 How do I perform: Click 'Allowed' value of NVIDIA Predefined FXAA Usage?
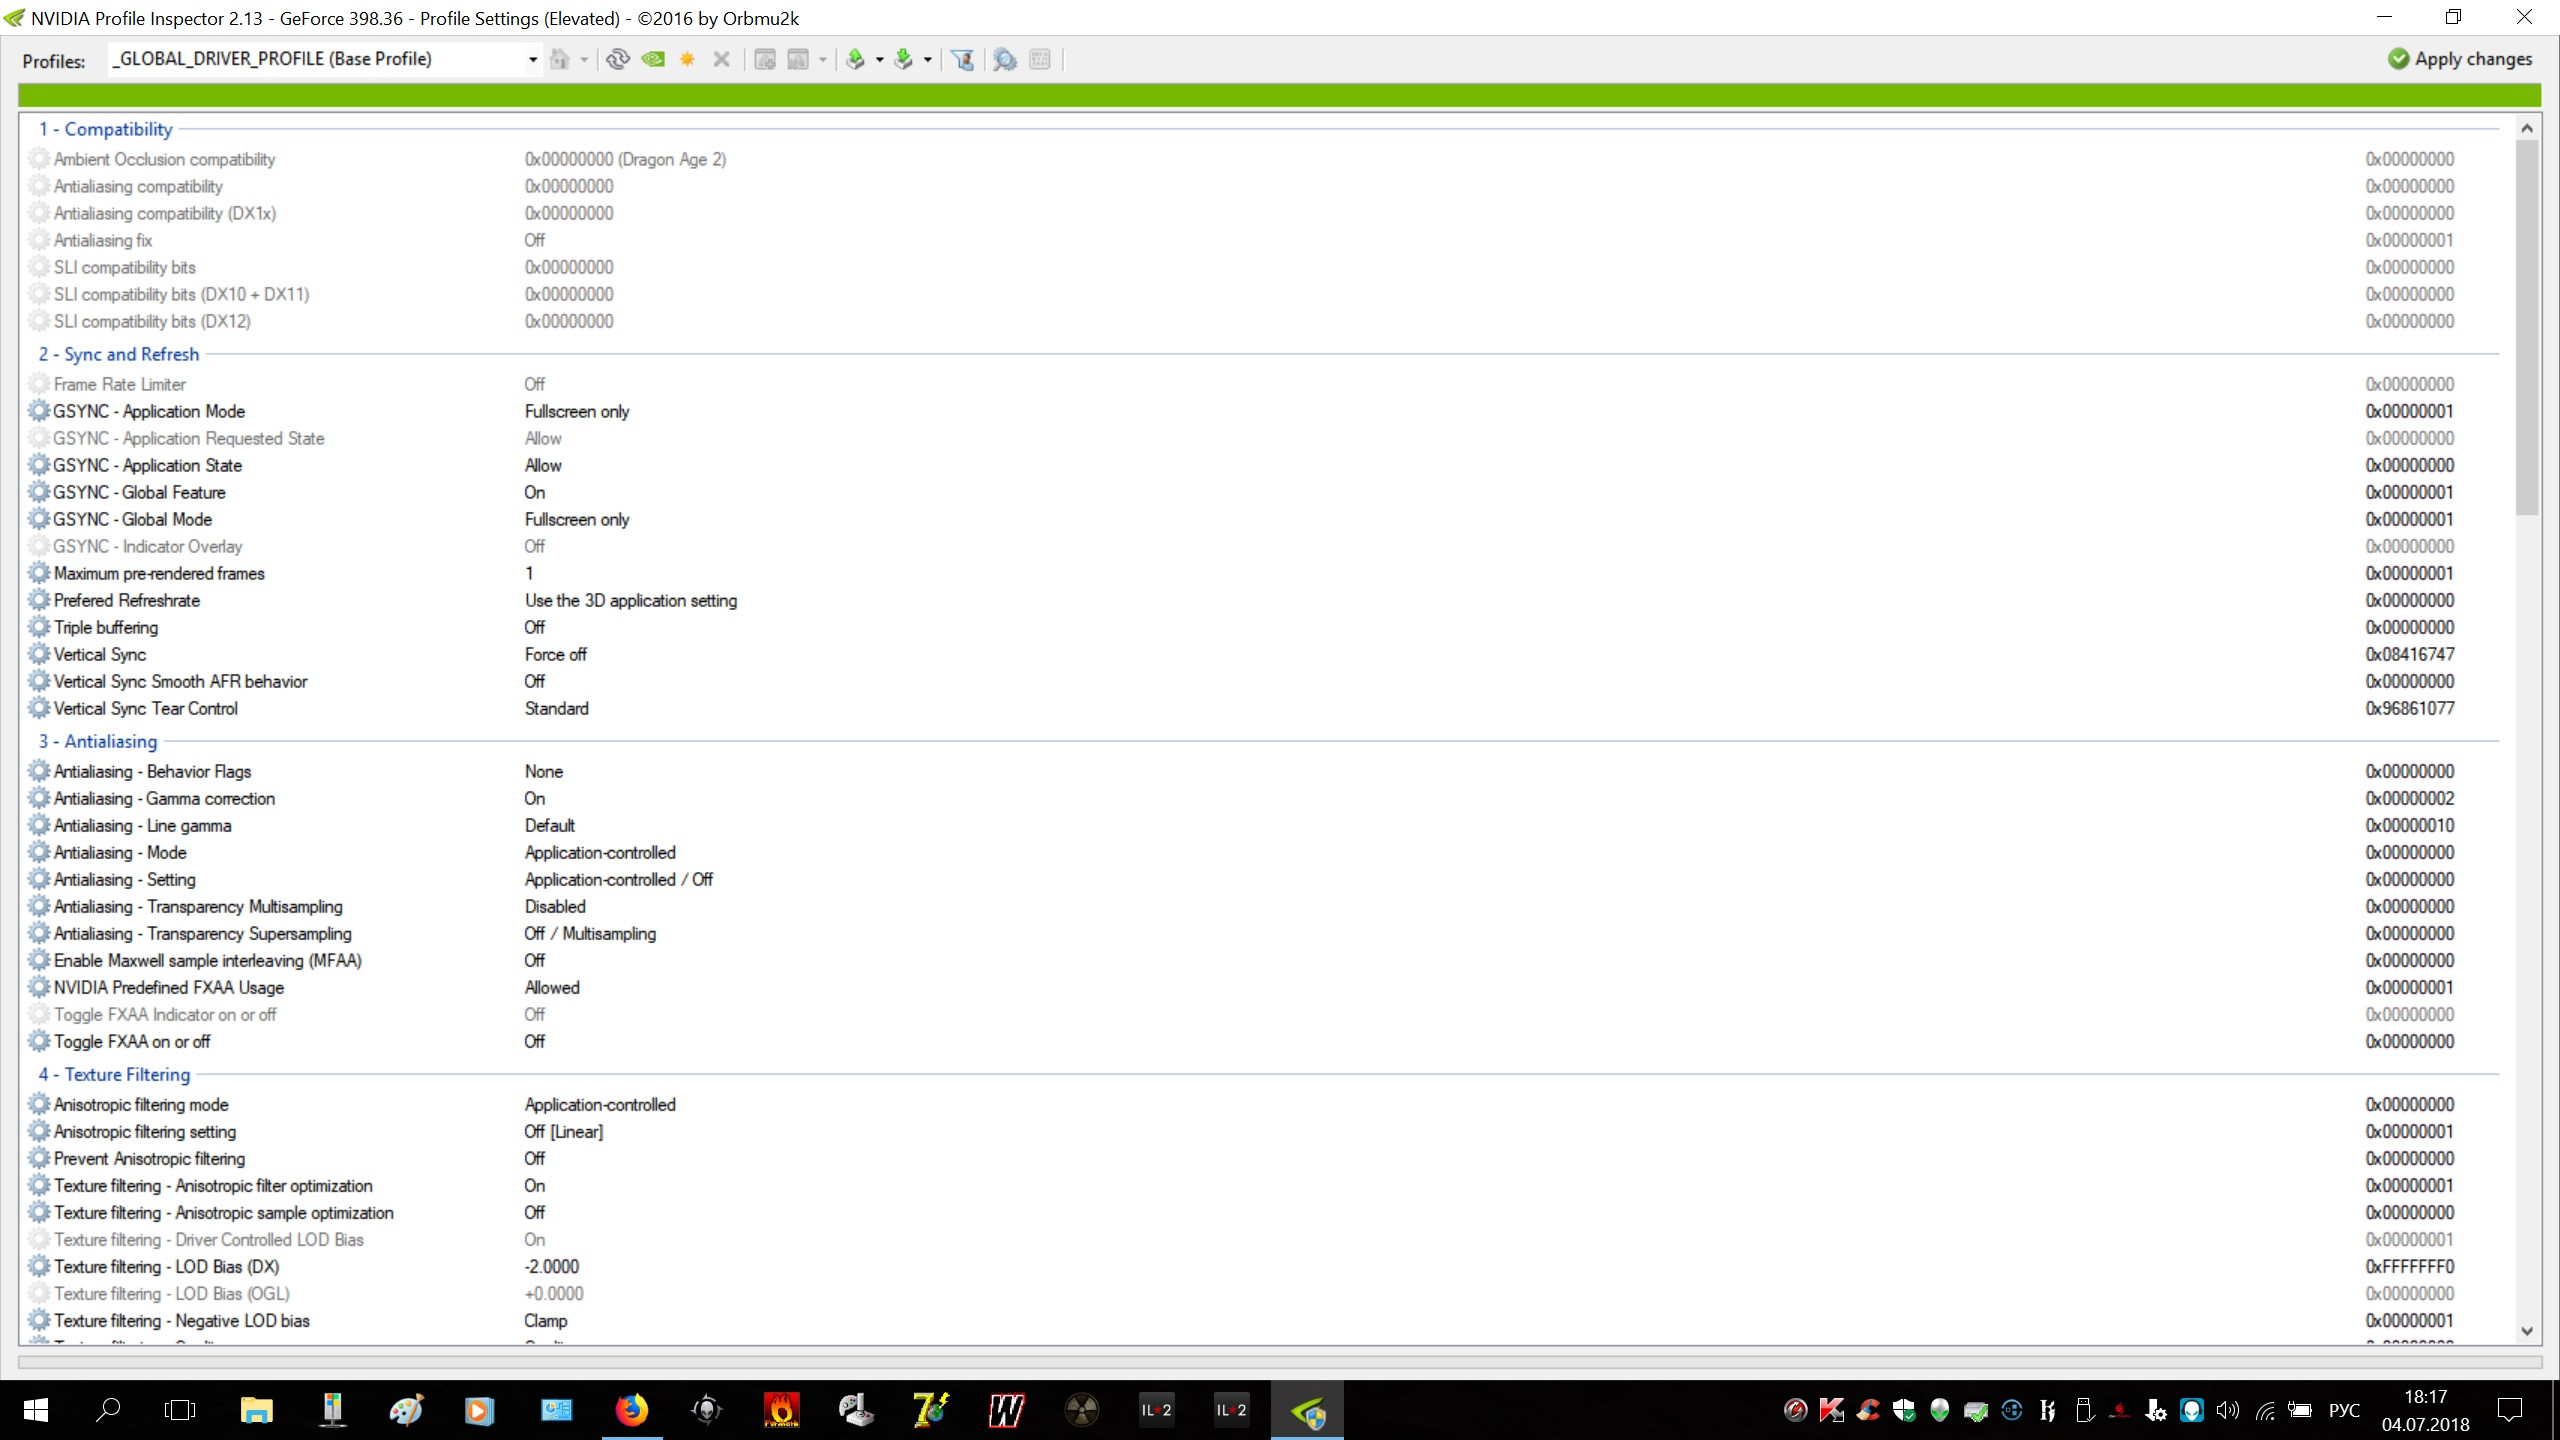[552, 987]
